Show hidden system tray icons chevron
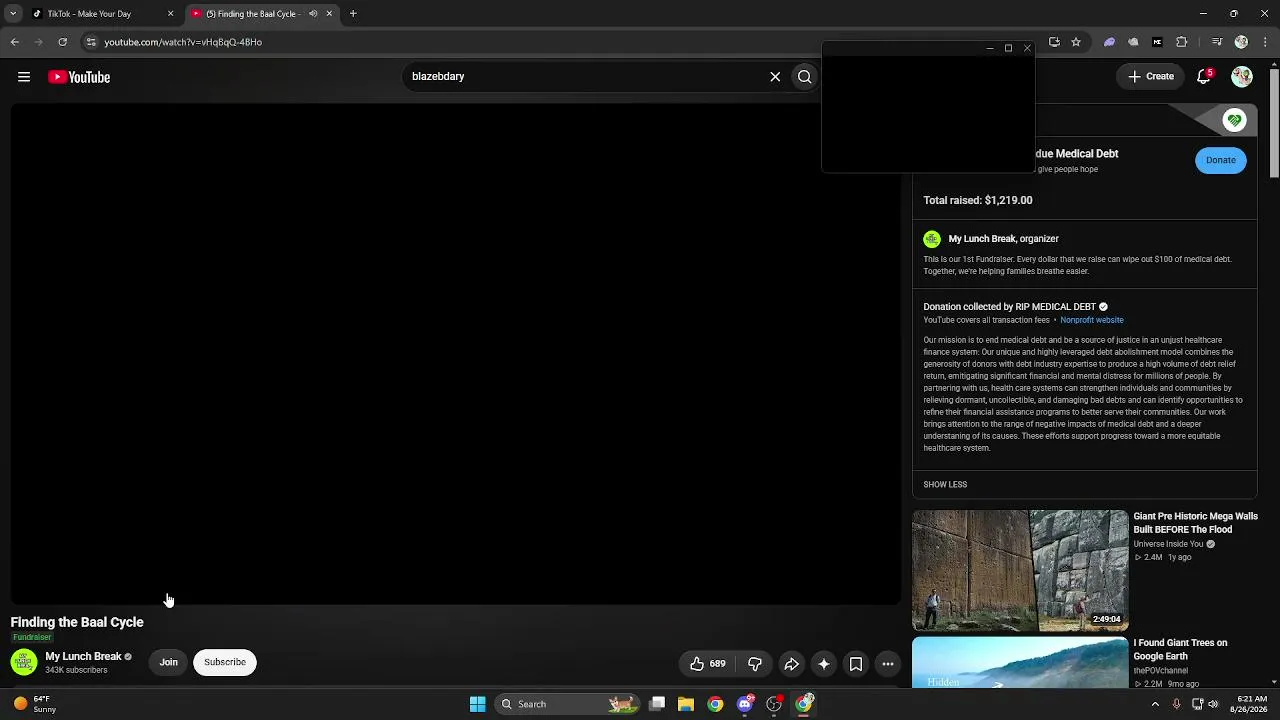1280x720 pixels. click(x=1155, y=704)
